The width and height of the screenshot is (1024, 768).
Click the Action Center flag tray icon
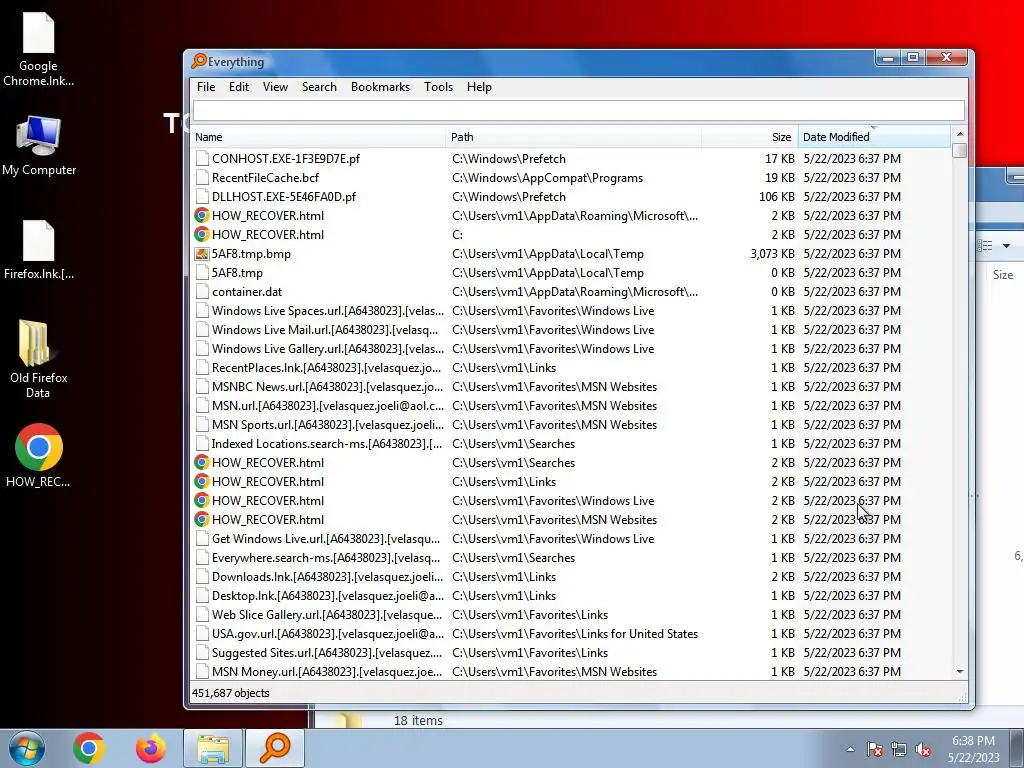[875, 749]
